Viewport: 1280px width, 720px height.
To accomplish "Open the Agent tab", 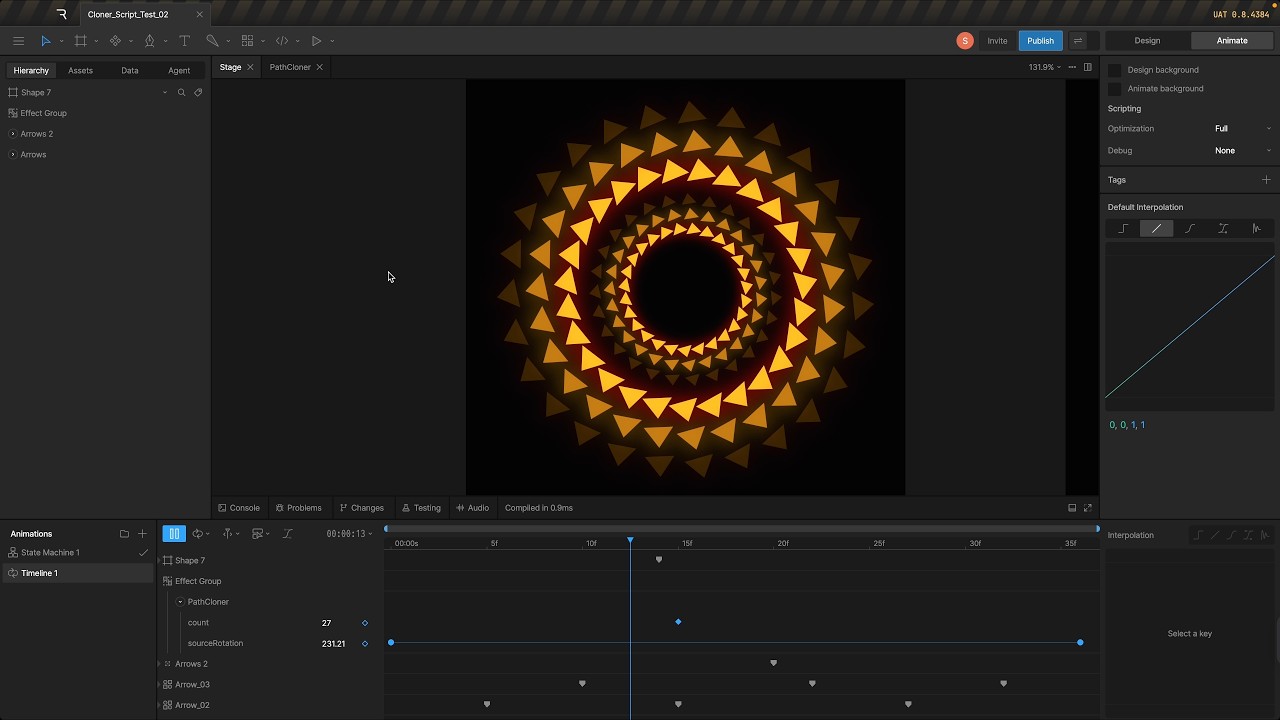I will [x=179, y=71].
